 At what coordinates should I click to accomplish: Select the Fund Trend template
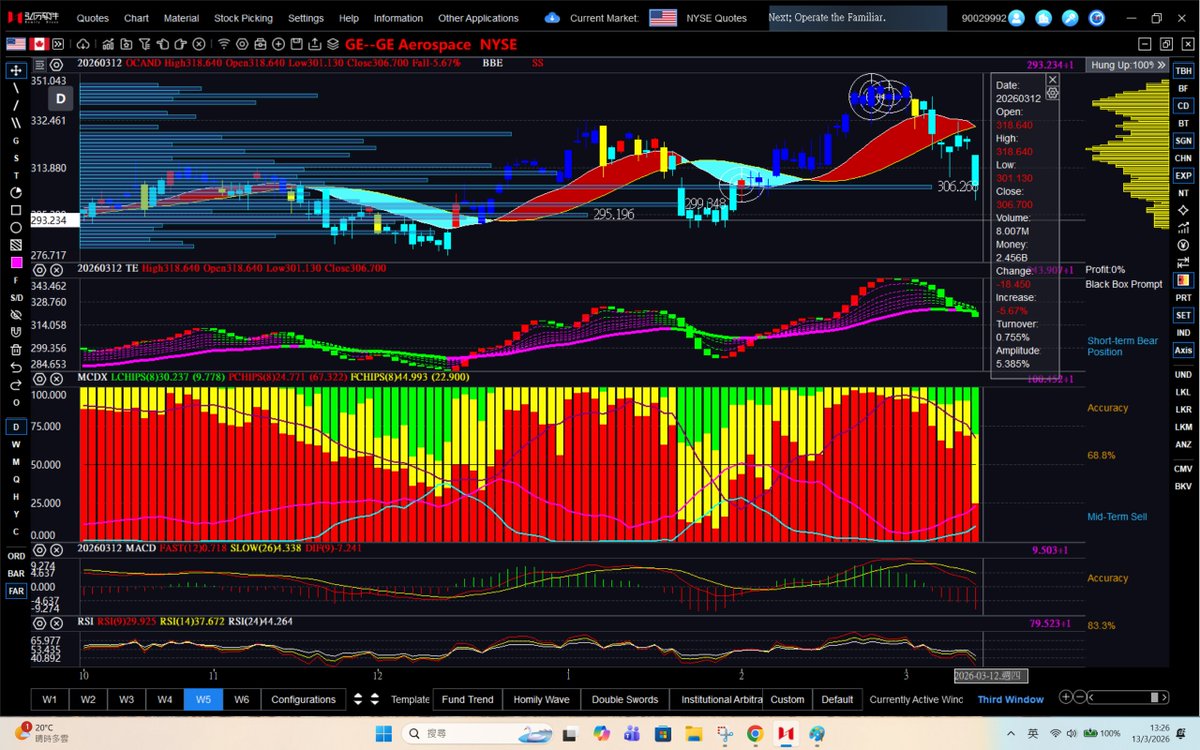[x=467, y=699]
